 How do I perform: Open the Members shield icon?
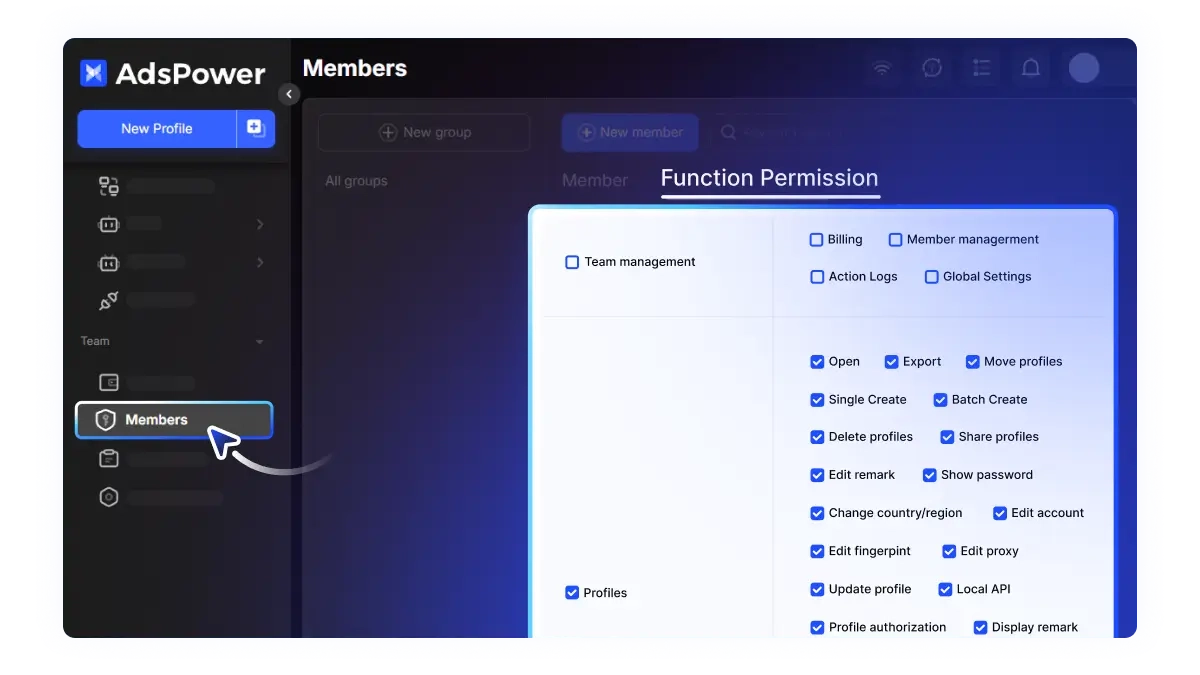(x=105, y=420)
